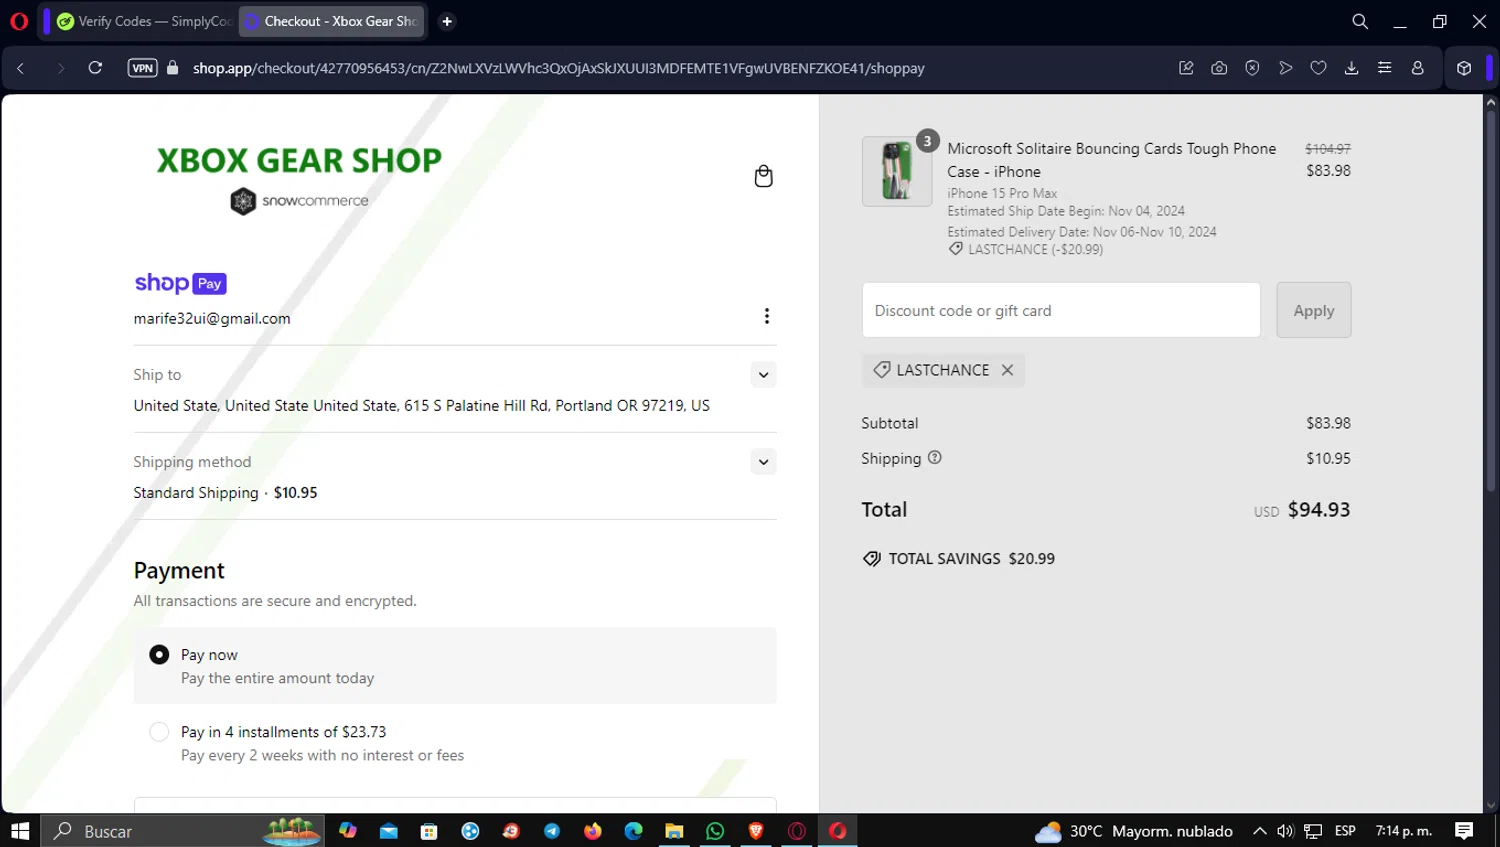The image size is (1500, 847).
Task: Select the Checkout Xbox Gear Shop tab
Action: [332, 21]
